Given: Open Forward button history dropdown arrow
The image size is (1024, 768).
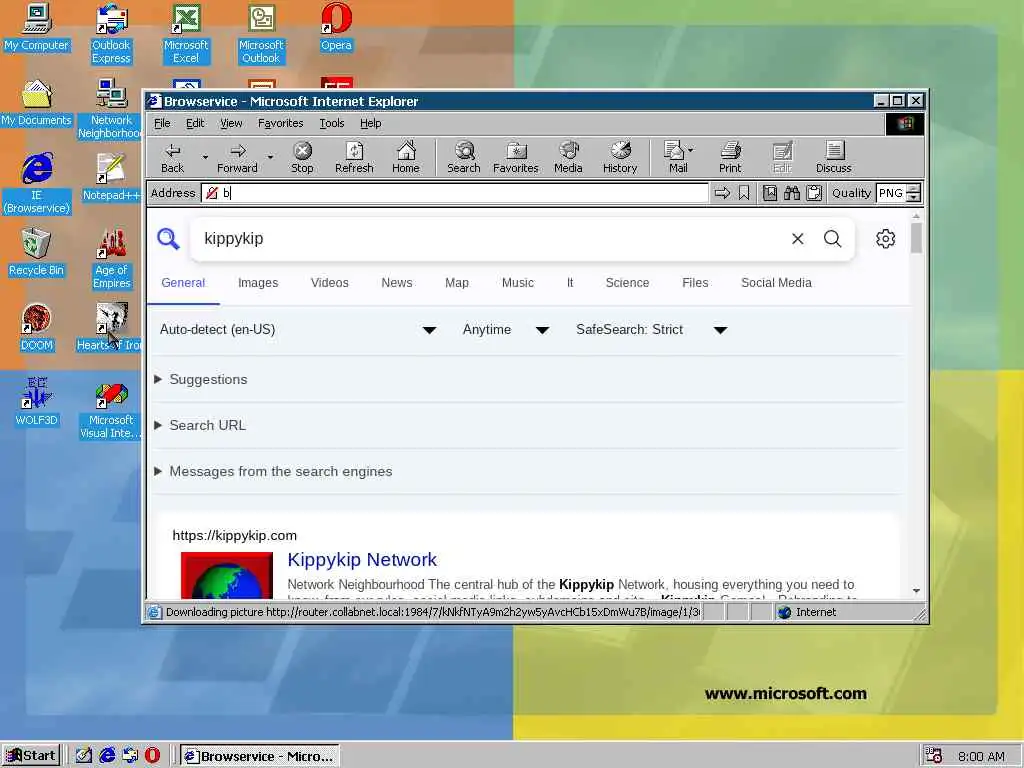Looking at the screenshot, I should point(270,157).
